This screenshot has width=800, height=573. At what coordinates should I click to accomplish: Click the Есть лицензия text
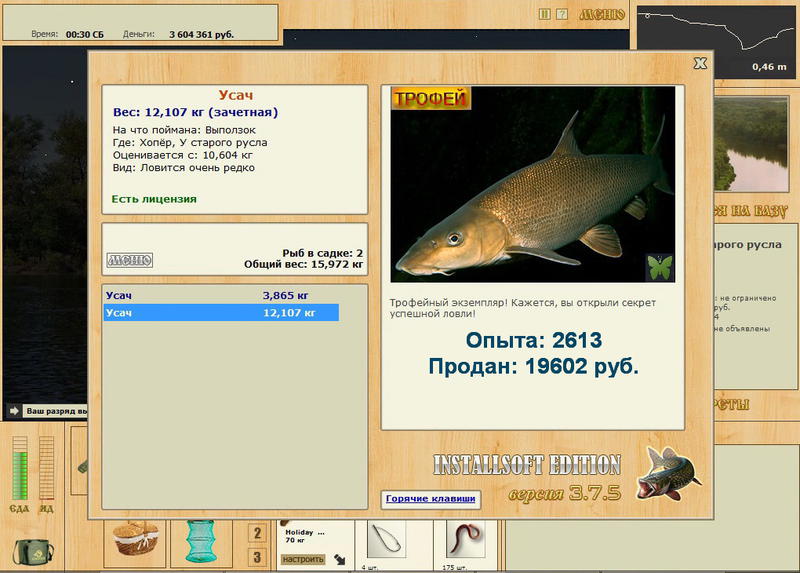pyautogui.click(x=154, y=199)
